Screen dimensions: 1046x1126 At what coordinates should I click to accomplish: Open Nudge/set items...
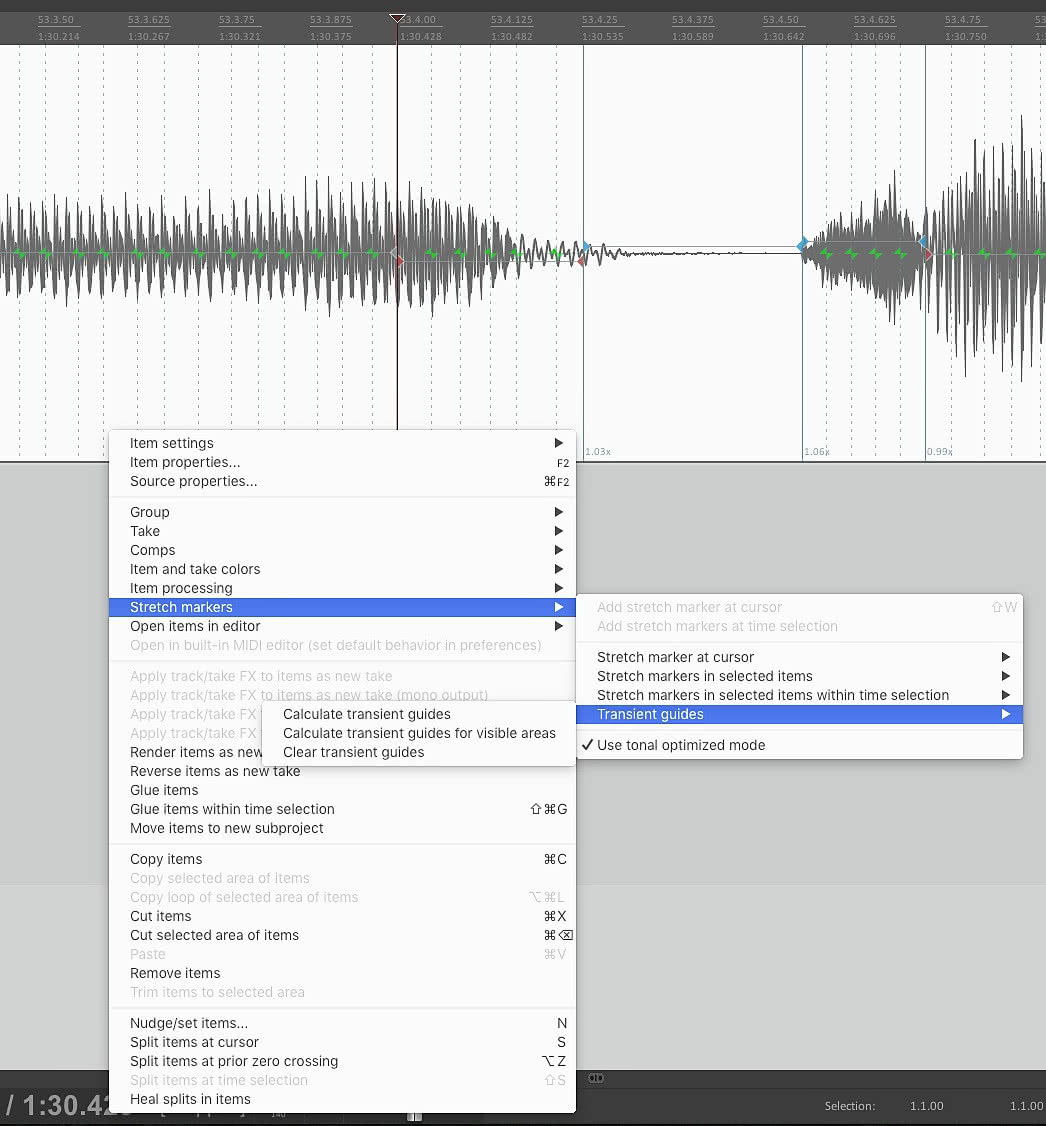tap(342, 1023)
